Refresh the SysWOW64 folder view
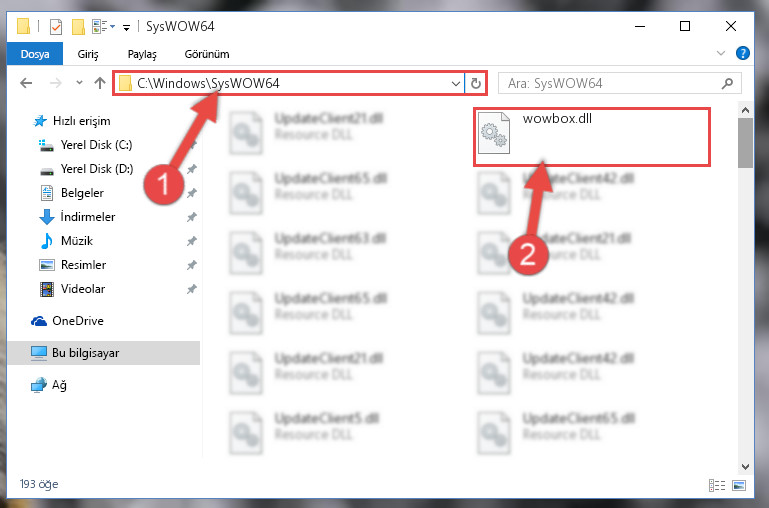Viewport: 769px width, 508px height. point(475,83)
